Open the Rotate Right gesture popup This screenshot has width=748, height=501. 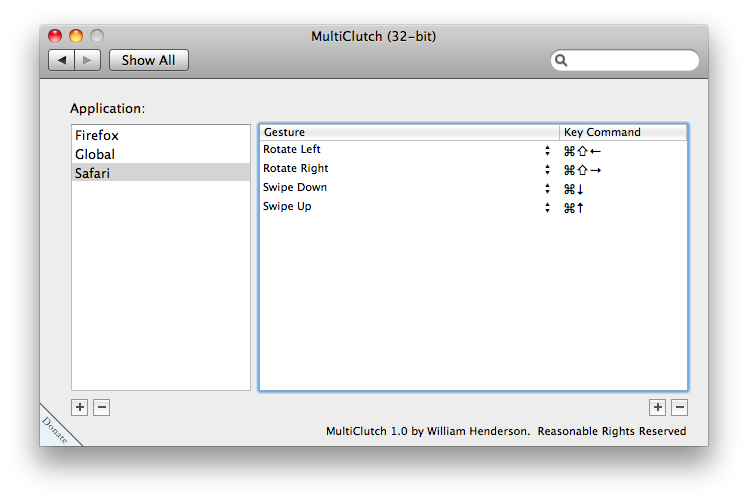547,170
